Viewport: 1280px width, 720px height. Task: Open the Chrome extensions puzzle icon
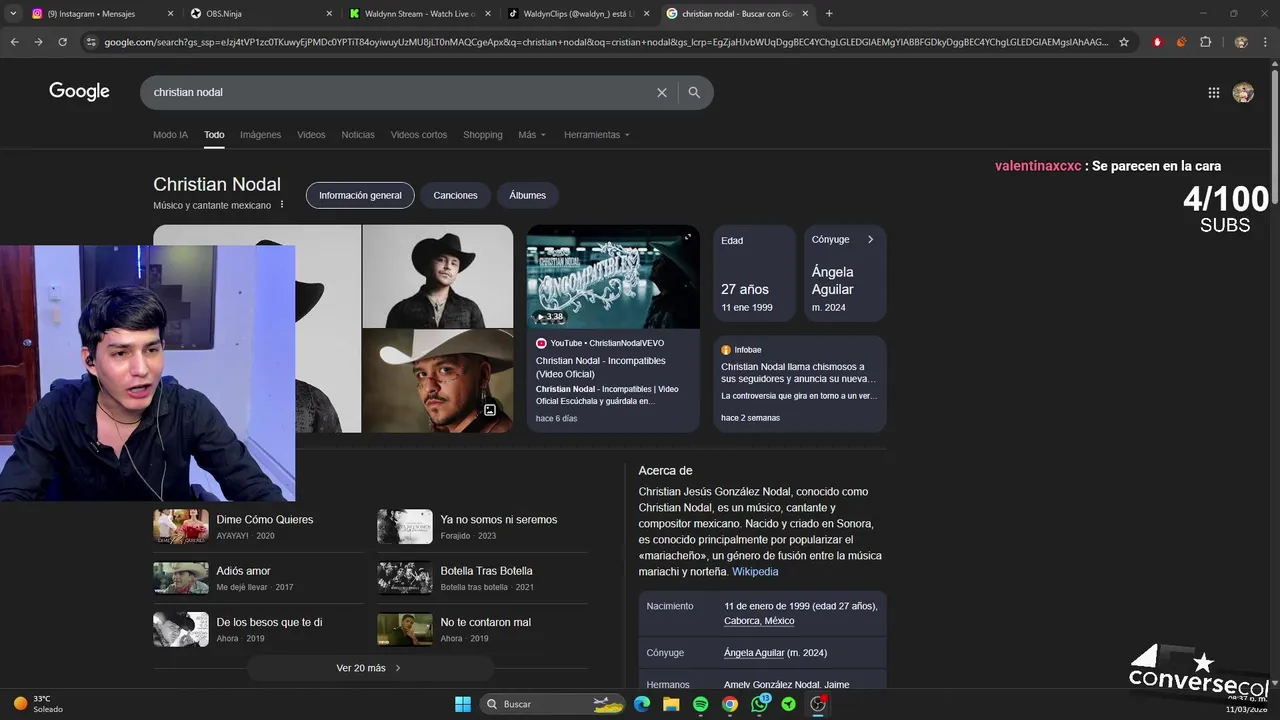tap(1205, 42)
